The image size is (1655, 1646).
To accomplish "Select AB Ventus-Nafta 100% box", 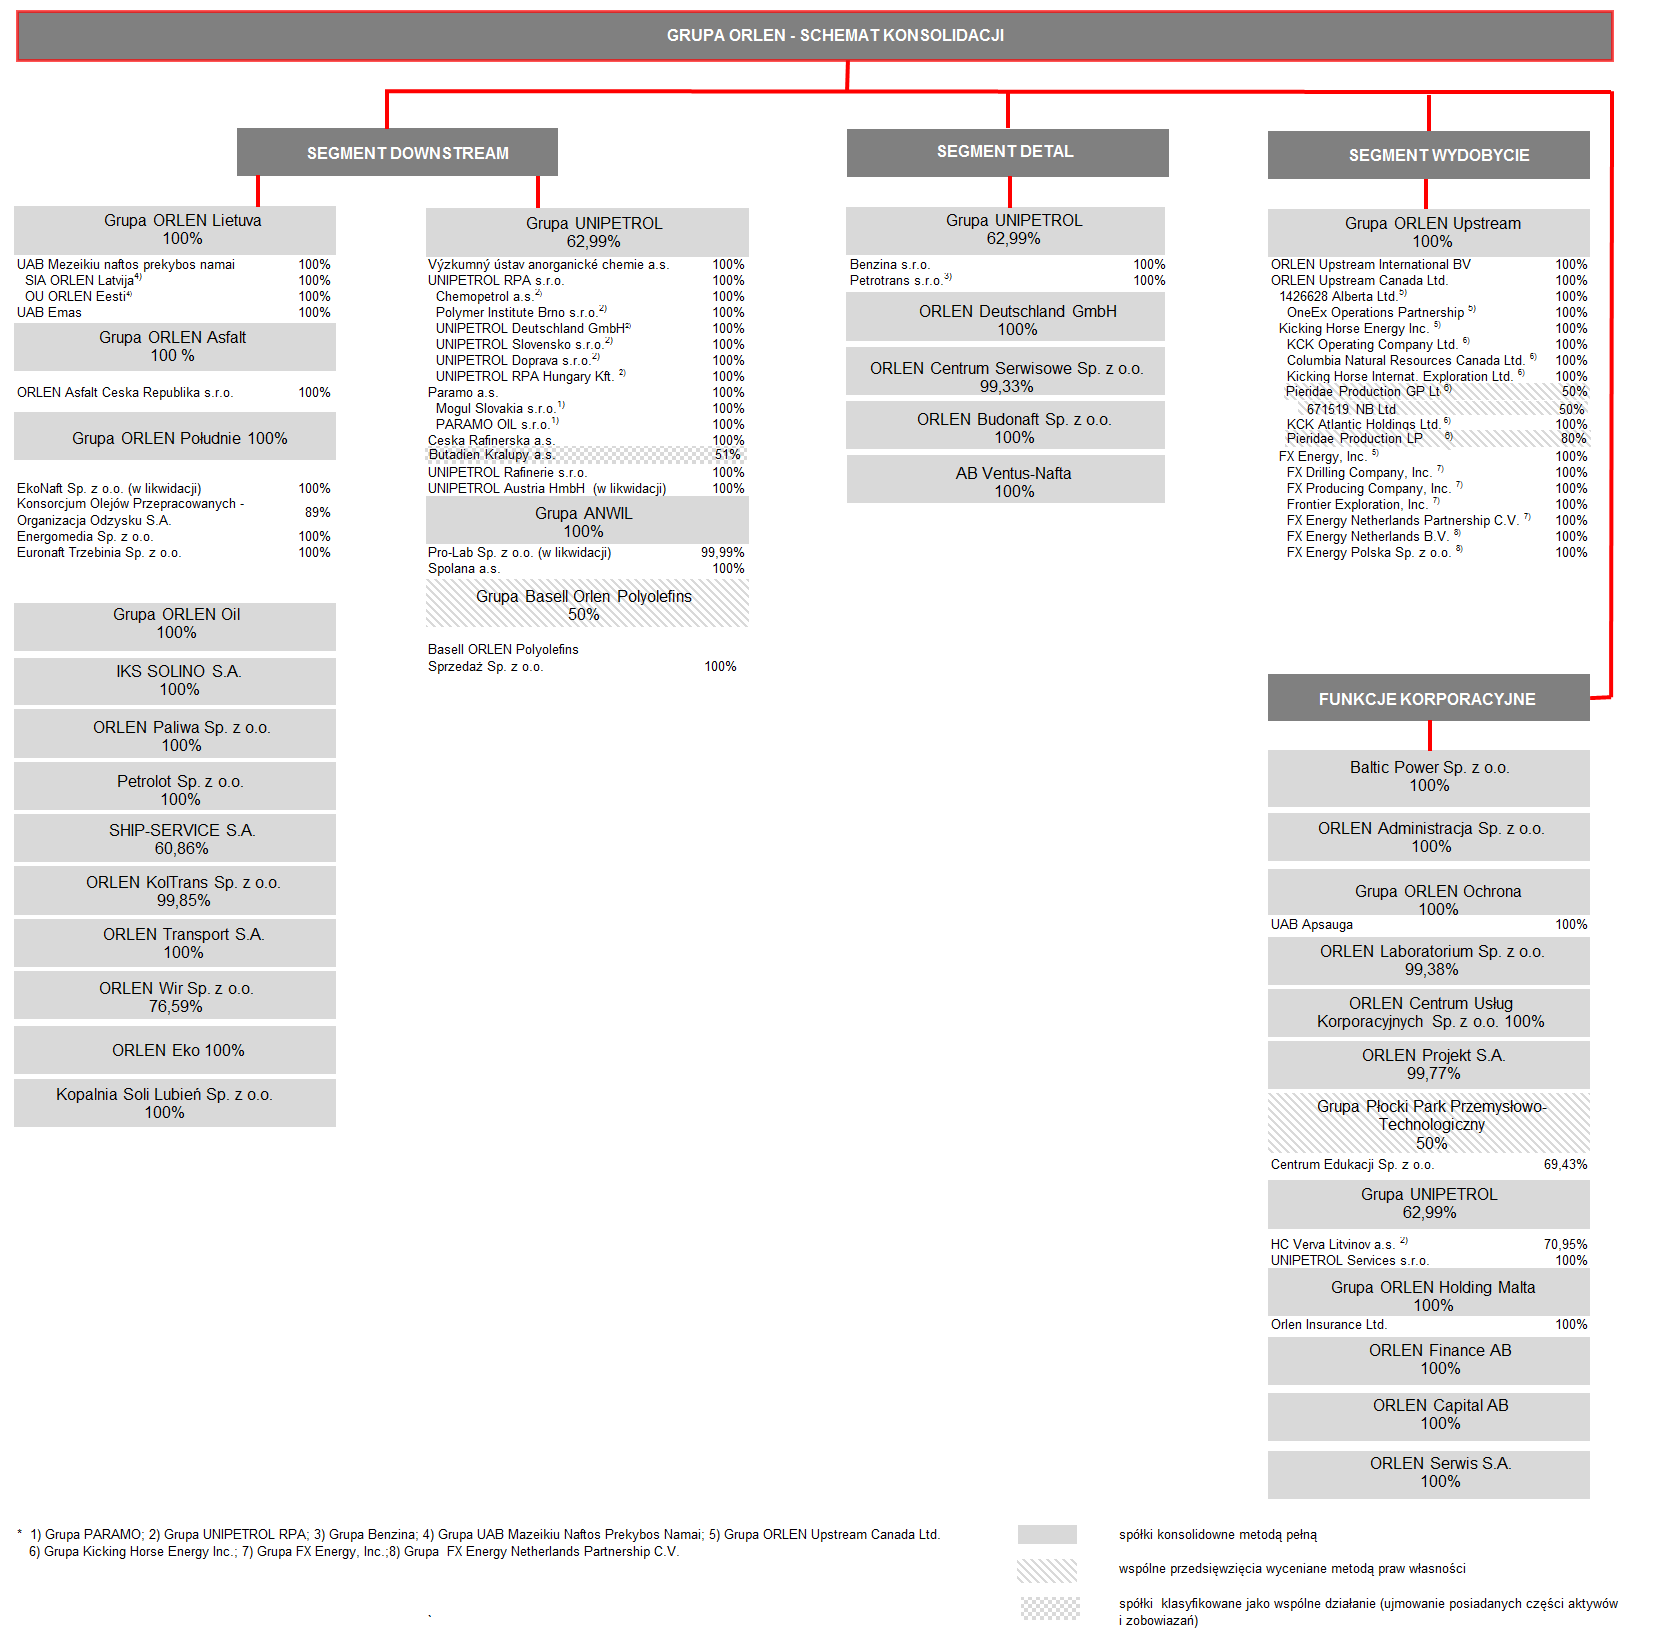I will (x=1005, y=481).
